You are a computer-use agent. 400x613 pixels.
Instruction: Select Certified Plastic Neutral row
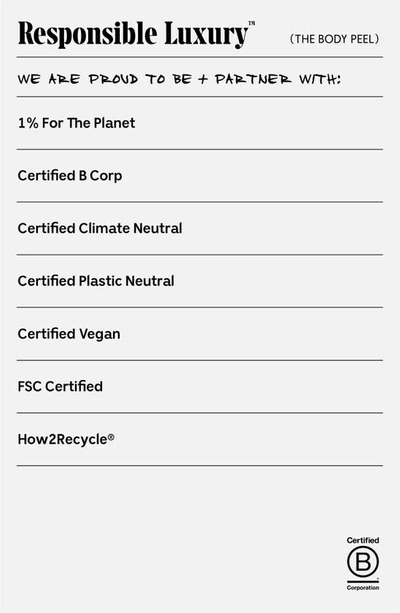tap(199, 281)
